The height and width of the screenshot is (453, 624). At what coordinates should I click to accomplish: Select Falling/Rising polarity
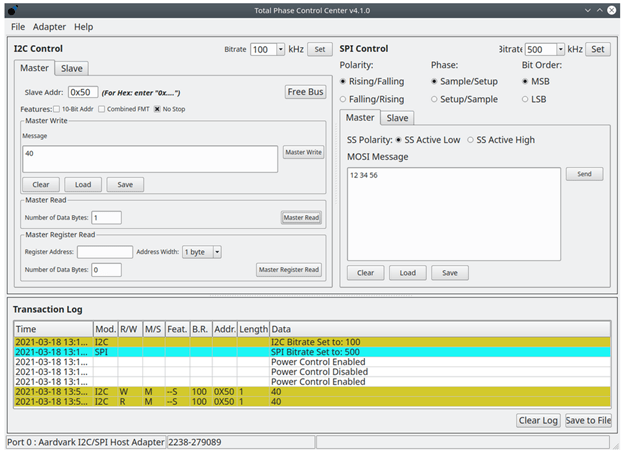(343, 99)
